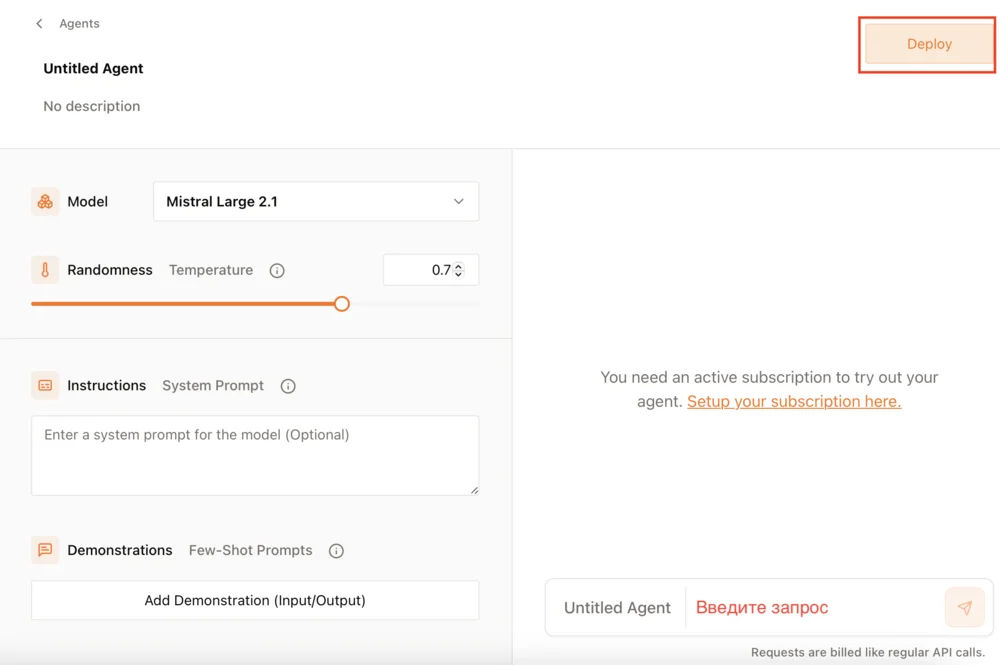The image size is (1000, 665).
Task: Click the temperature slider handle
Action: click(x=342, y=304)
